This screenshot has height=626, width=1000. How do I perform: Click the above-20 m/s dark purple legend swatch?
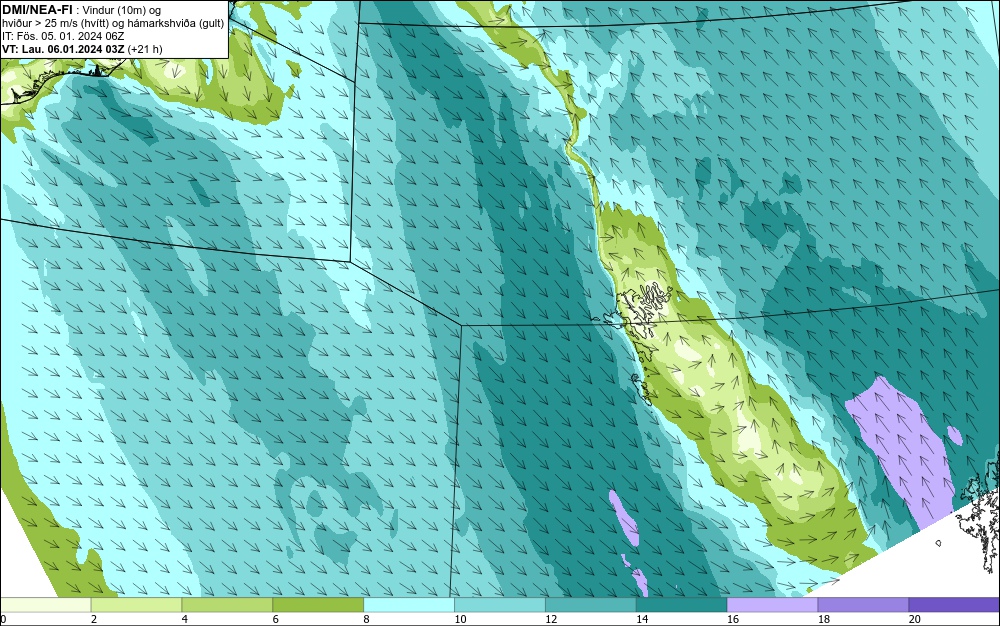tap(954, 604)
